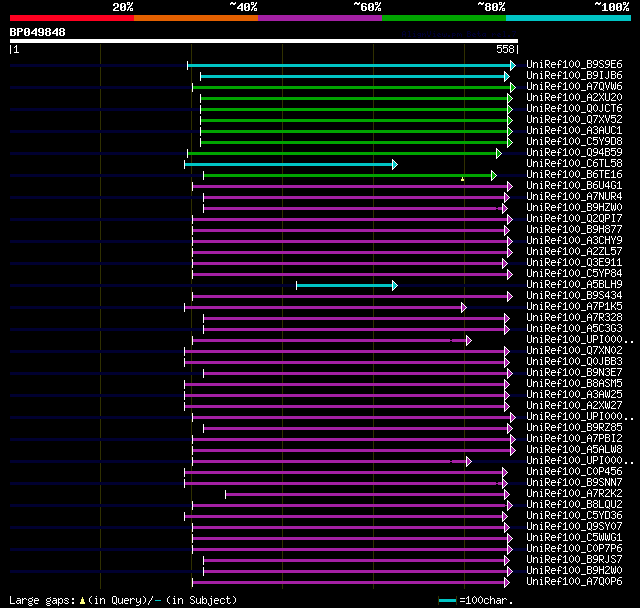Open hit UniRef100_B9S9E6

[x=574, y=64]
